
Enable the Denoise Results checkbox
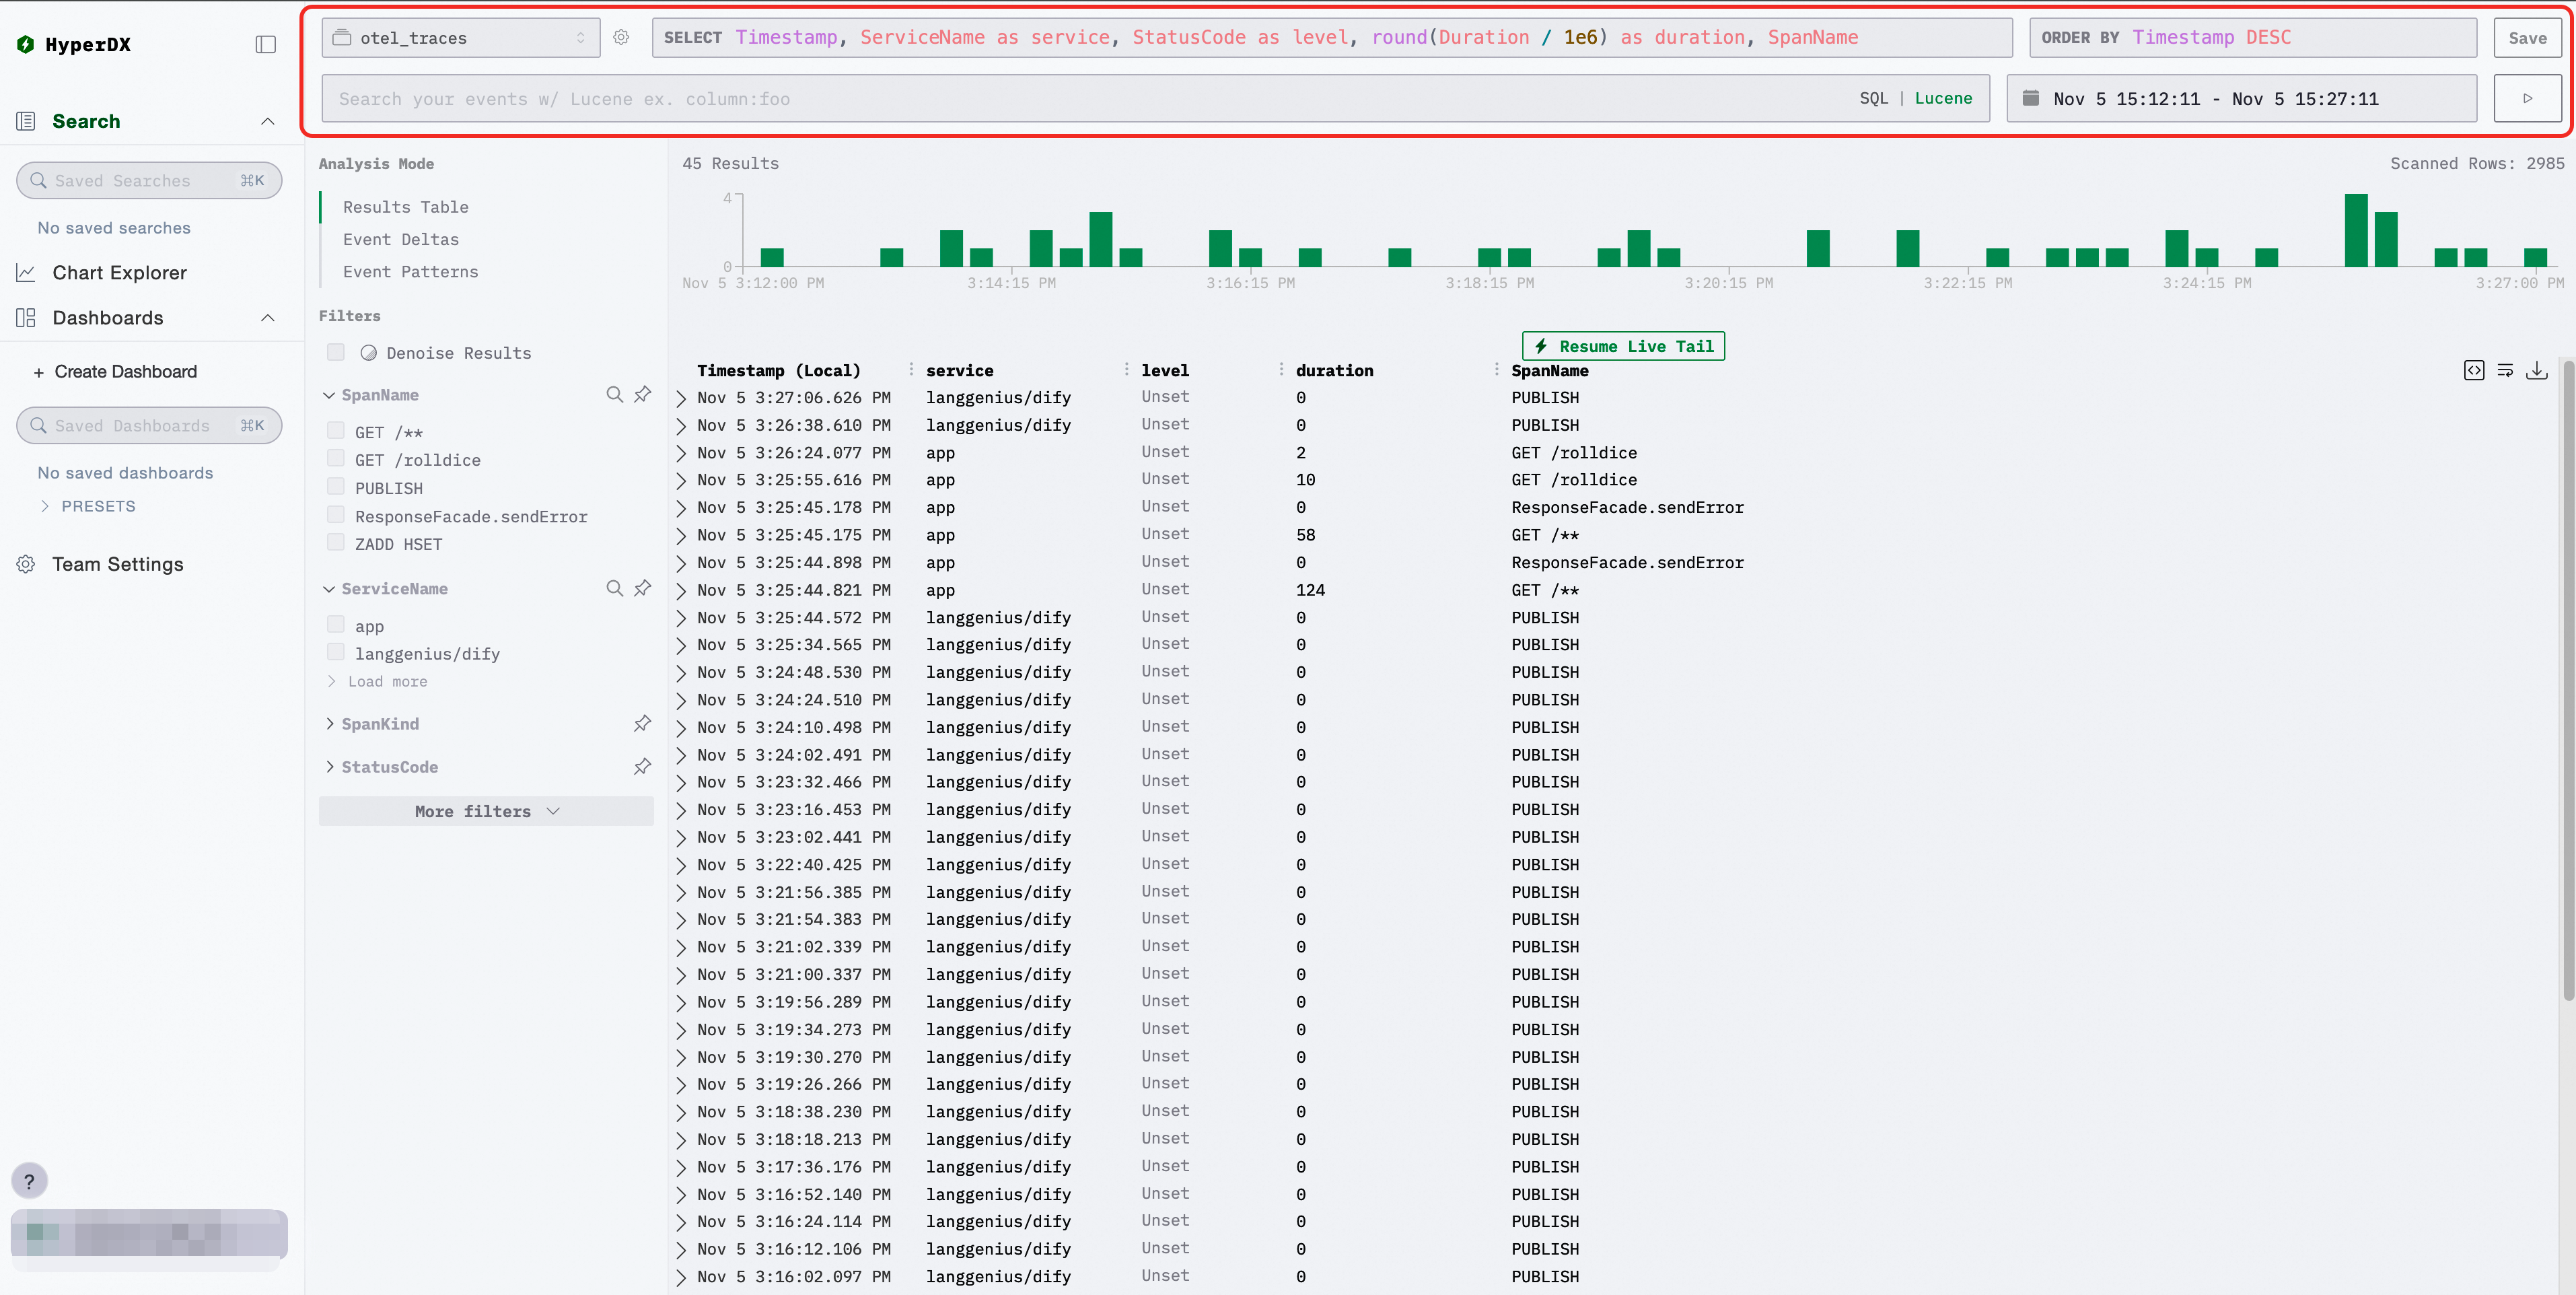pyautogui.click(x=336, y=353)
